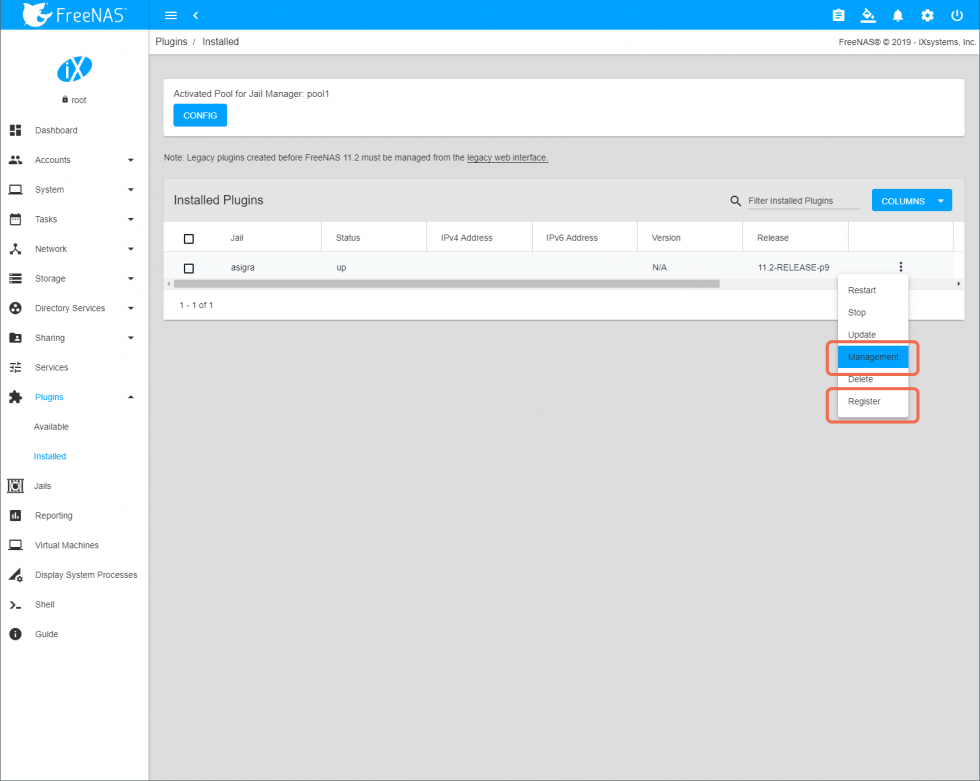Viewport: 980px width, 781px height.
Task: Open the settings gear icon
Action: pos(927,15)
